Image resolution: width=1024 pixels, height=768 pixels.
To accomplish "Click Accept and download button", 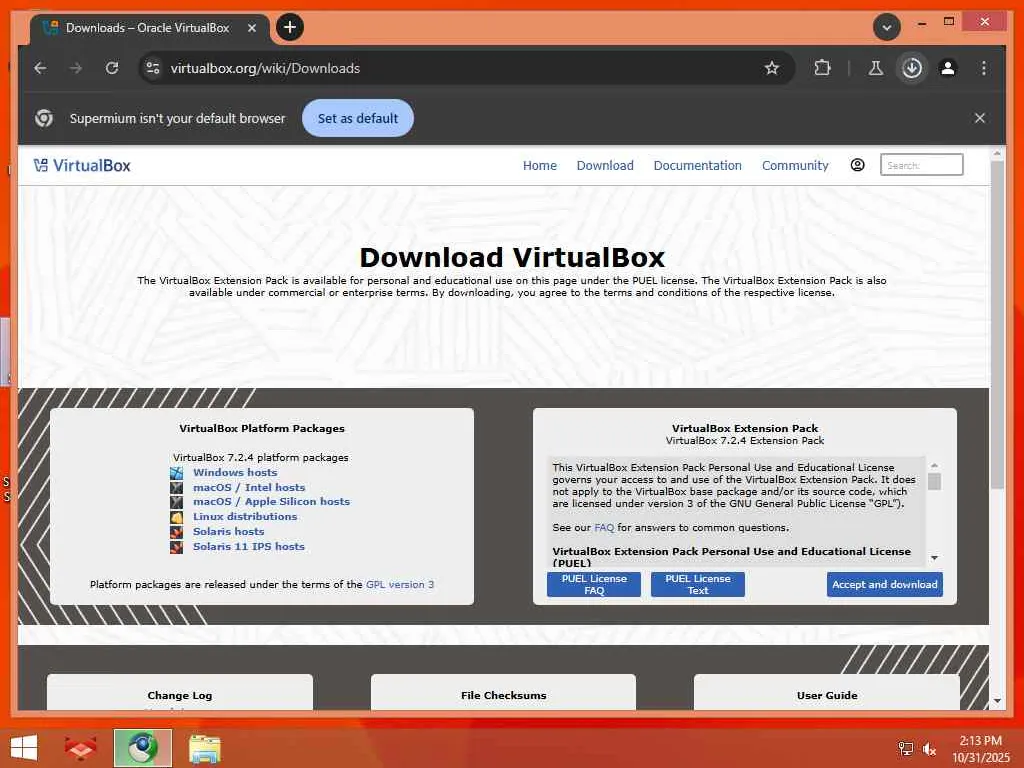I will pos(884,584).
